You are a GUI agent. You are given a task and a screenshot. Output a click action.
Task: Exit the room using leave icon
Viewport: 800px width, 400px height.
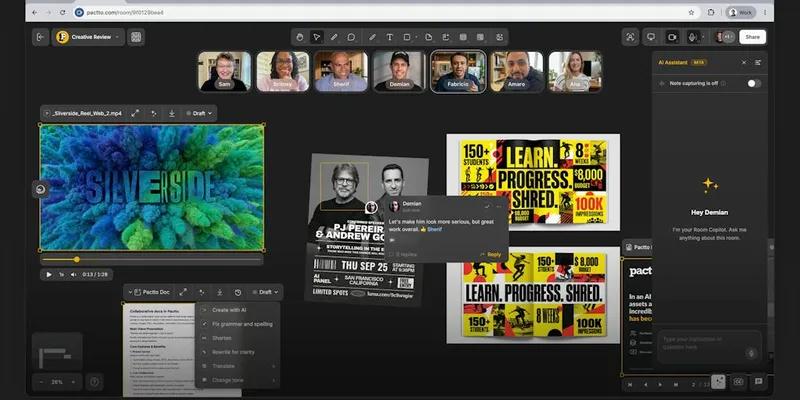[40, 37]
